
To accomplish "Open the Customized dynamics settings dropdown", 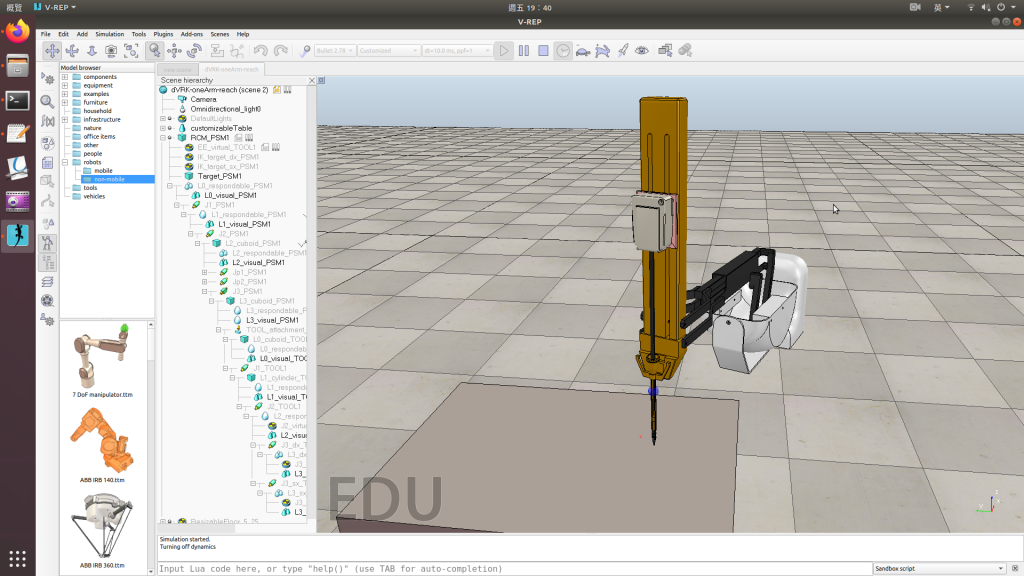I will point(389,50).
